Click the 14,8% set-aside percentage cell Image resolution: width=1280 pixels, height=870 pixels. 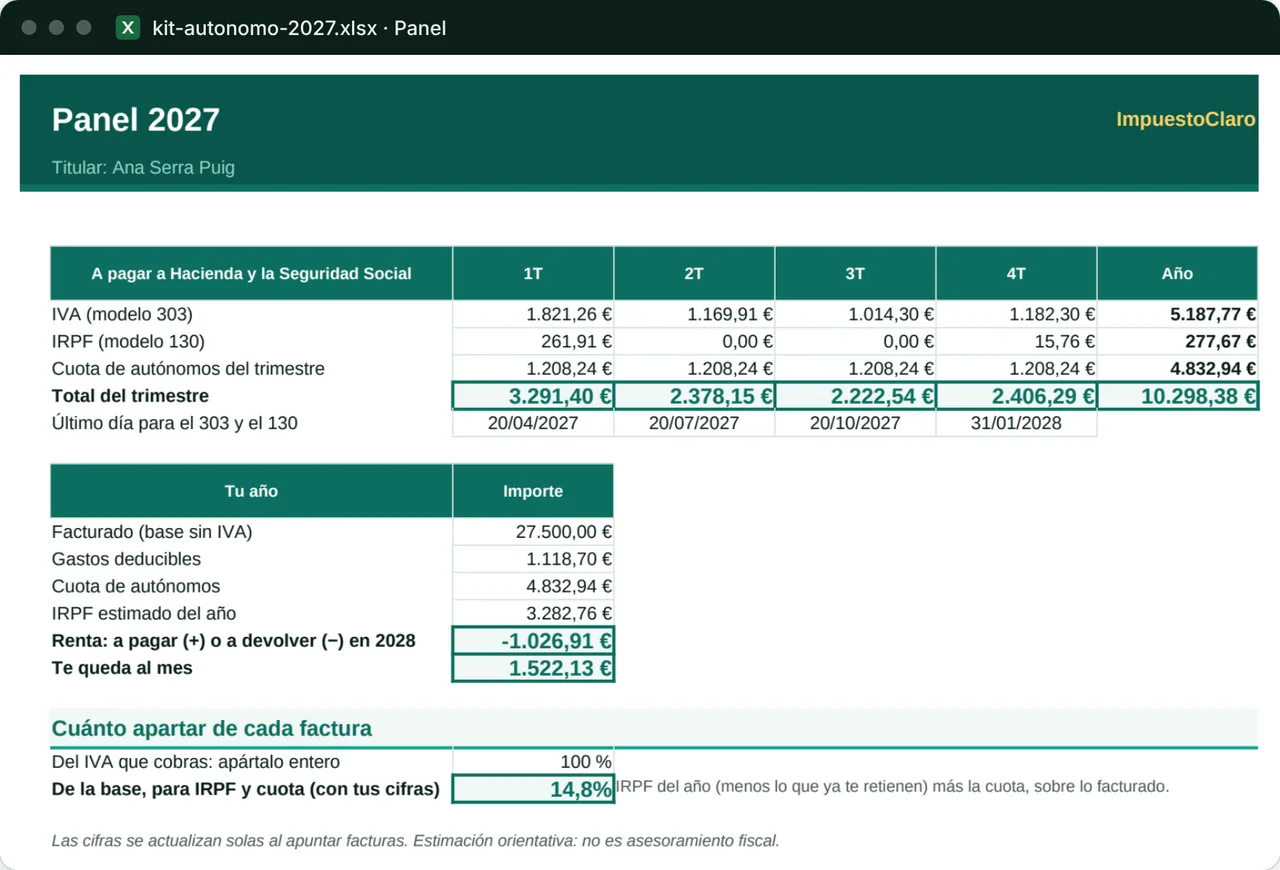[x=533, y=789]
